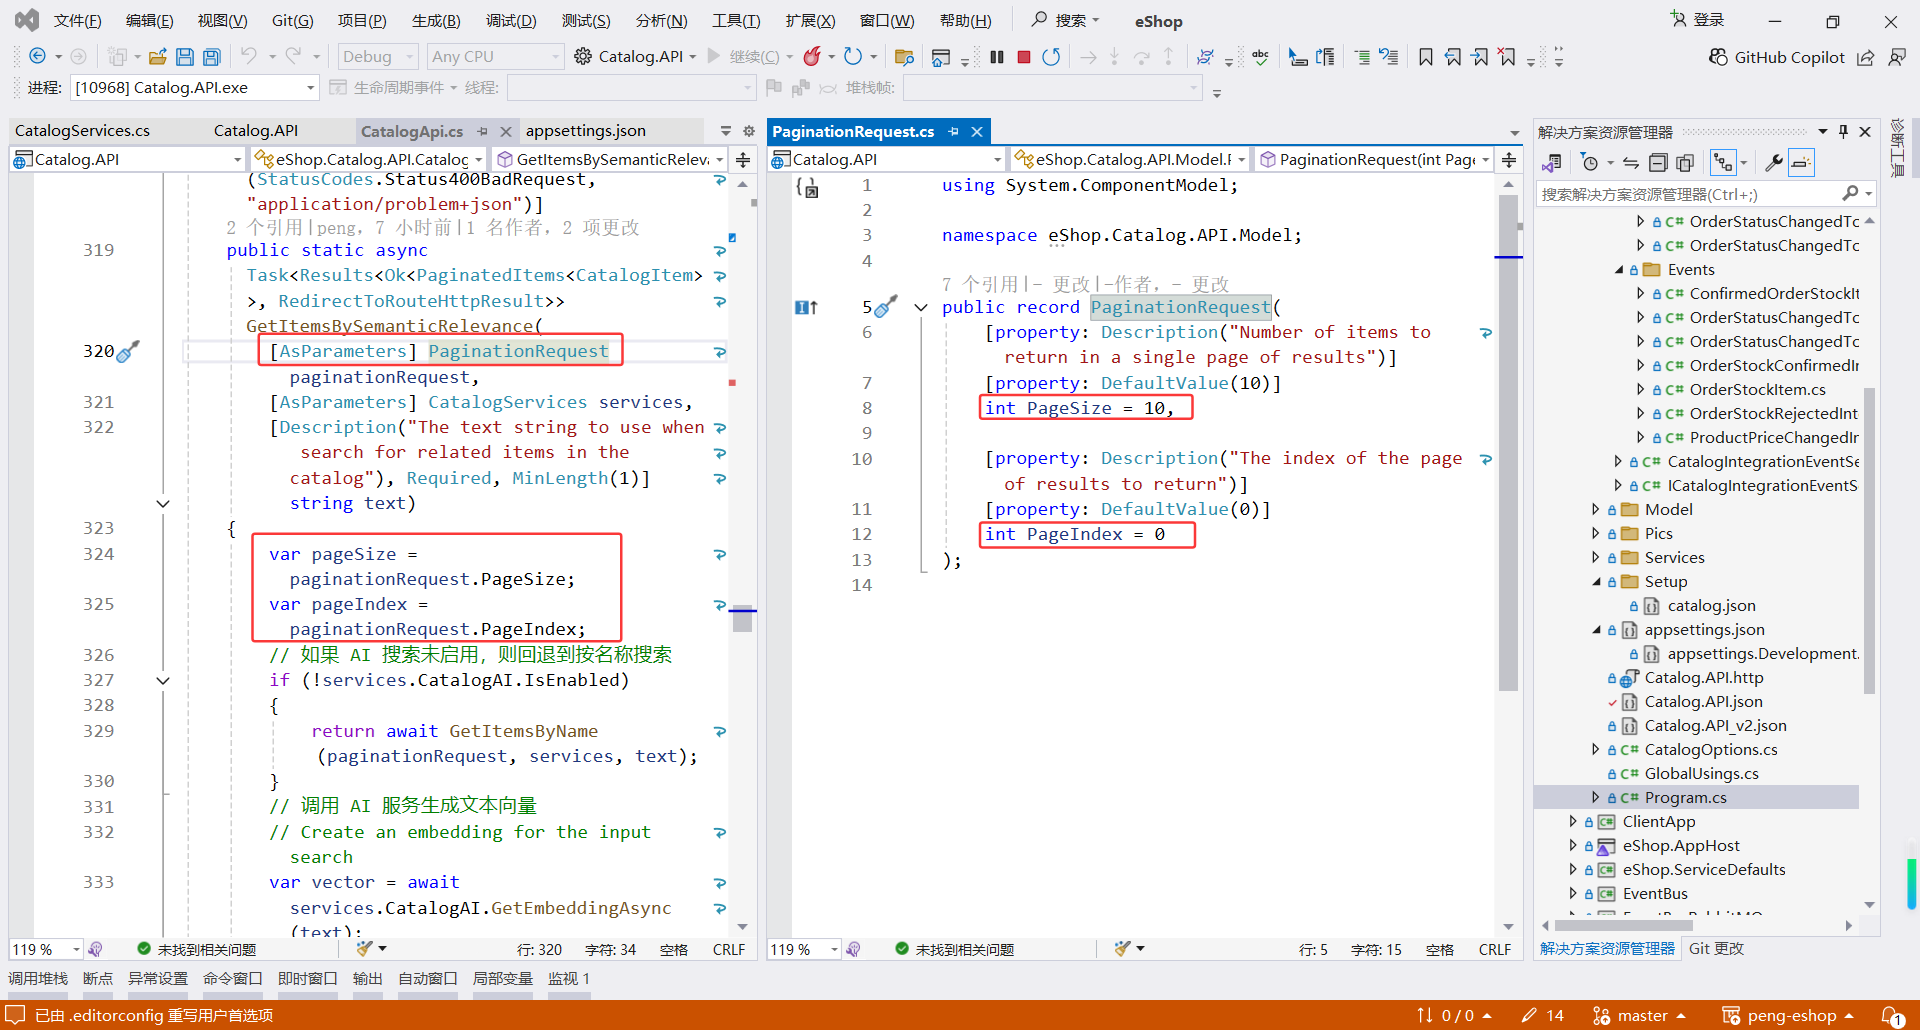The height and width of the screenshot is (1030, 1920).
Task: Click the Hot Reload flame icon
Action: point(812,57)
